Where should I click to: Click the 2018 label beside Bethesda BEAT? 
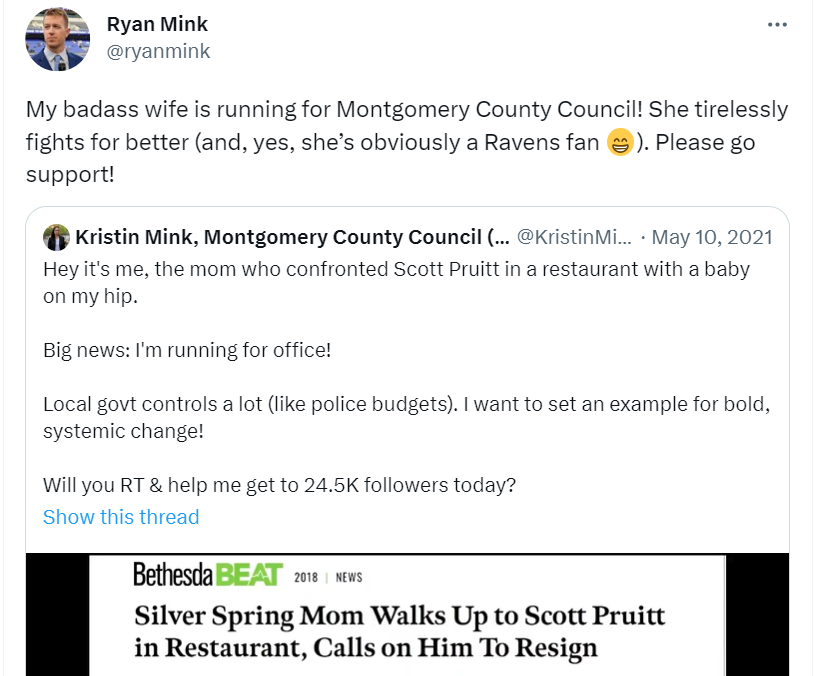pyautogui.click(x=308, y=577)
